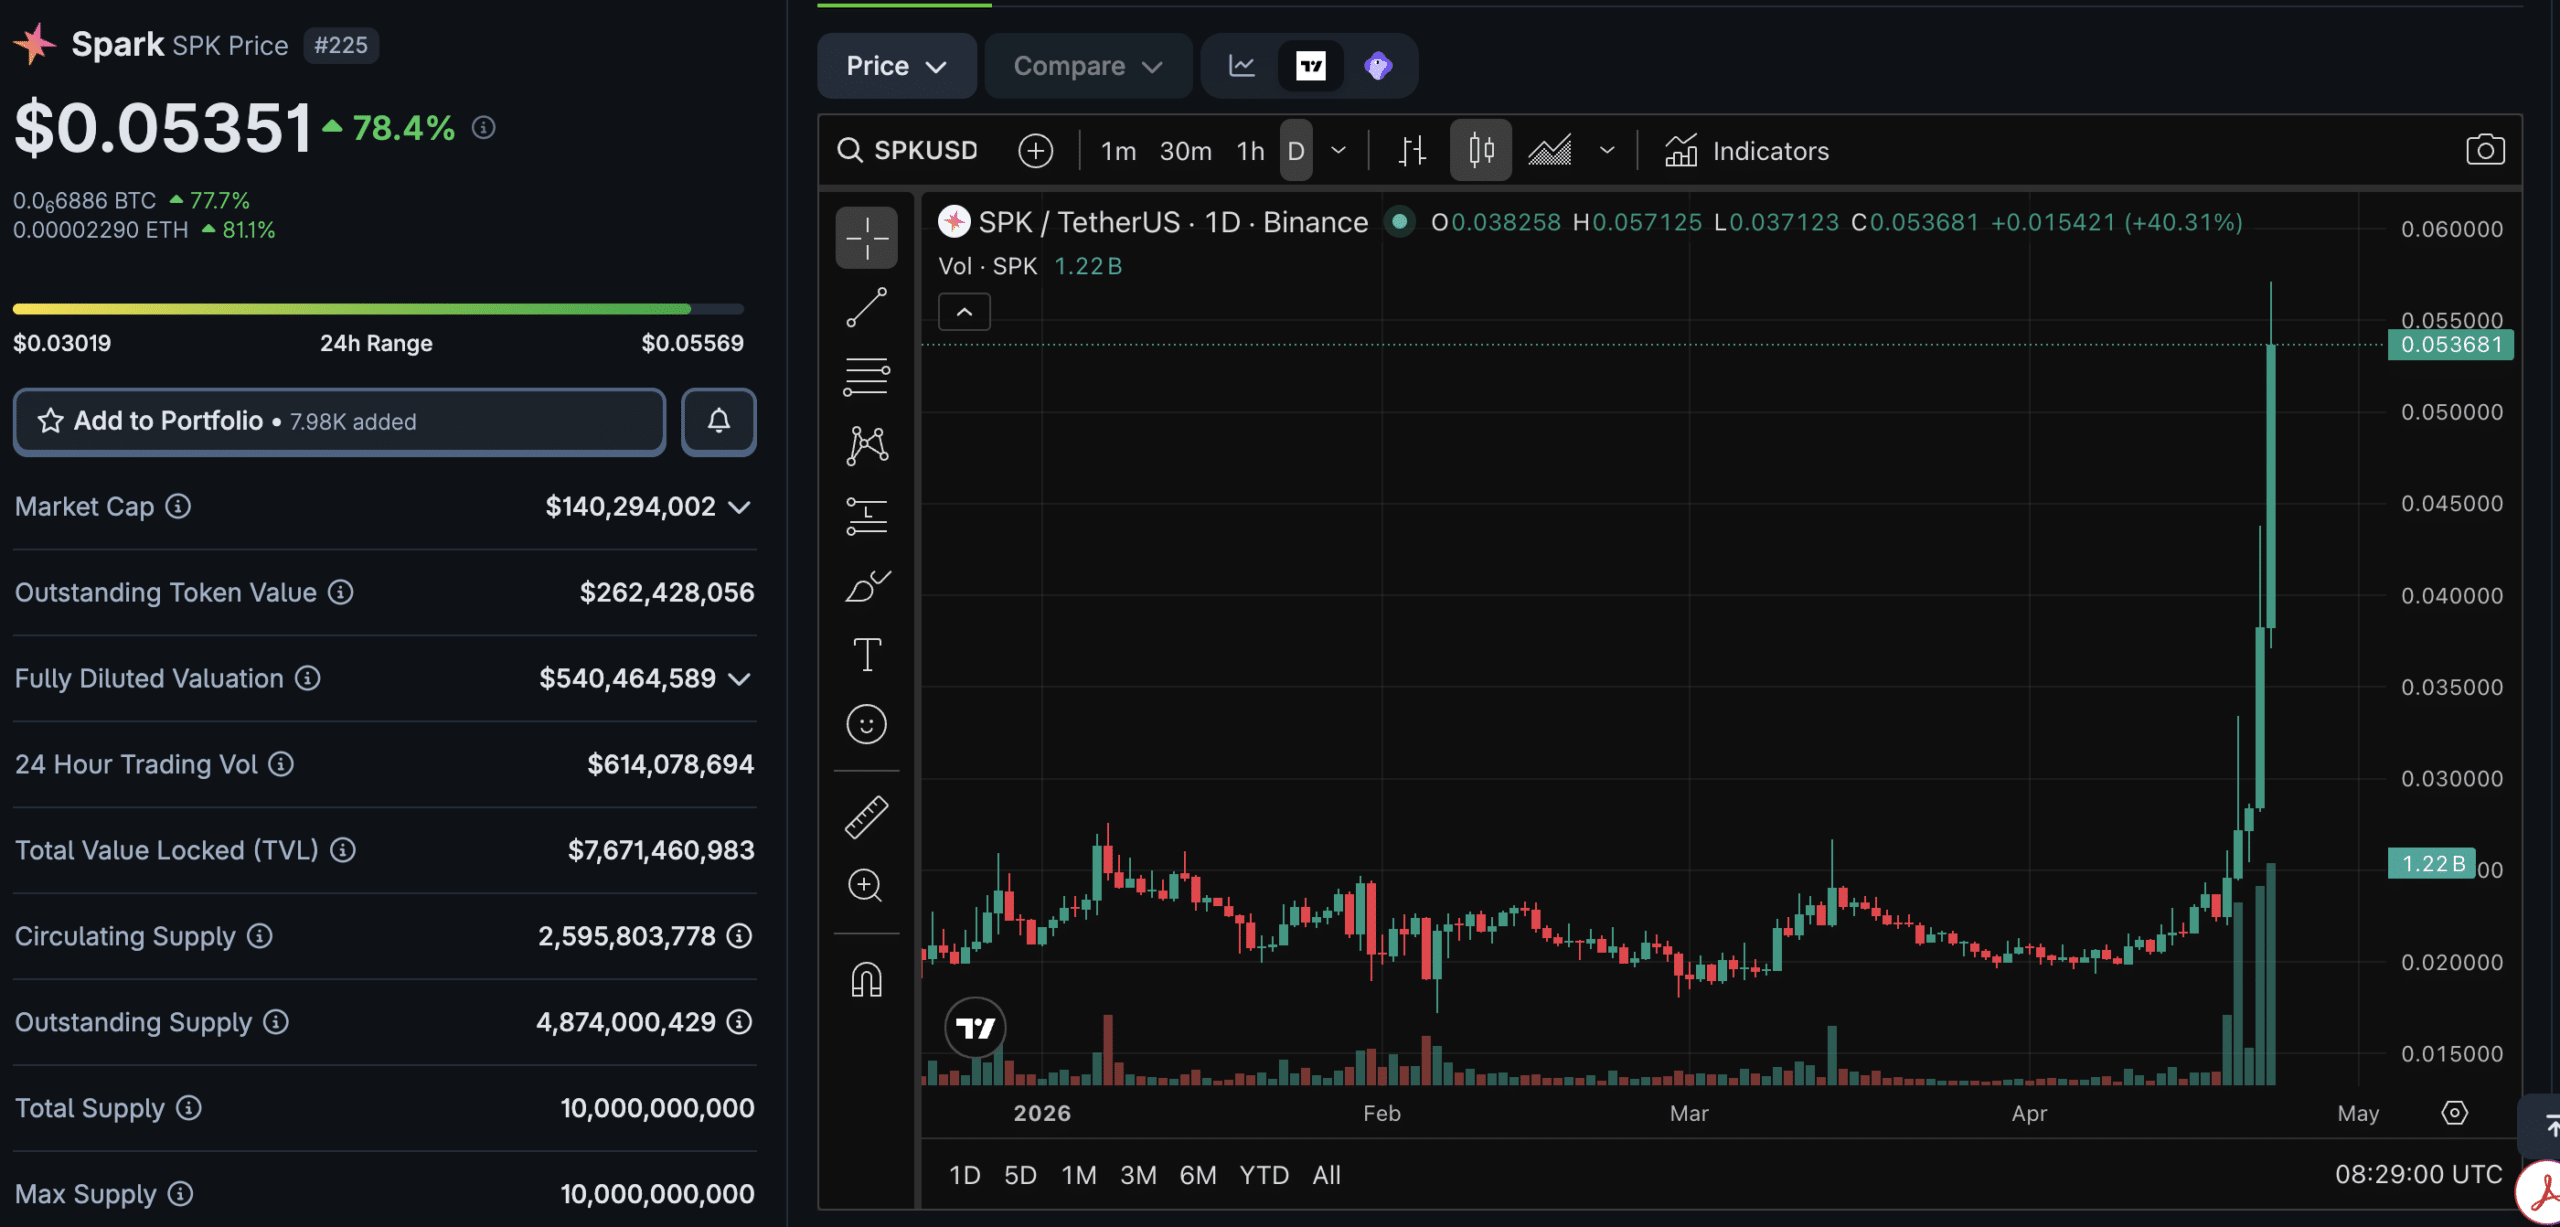
Task: Set chart range to All
Action: (x=1326, y=1175)
